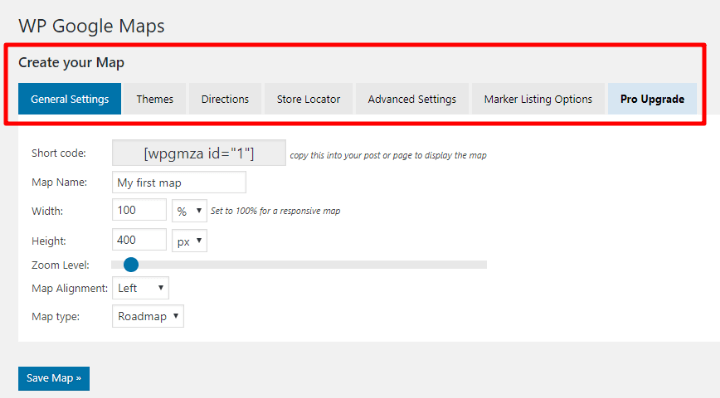Click the Width value field
The width and height of the screenshot is (720, 398).
click(139, 210)
